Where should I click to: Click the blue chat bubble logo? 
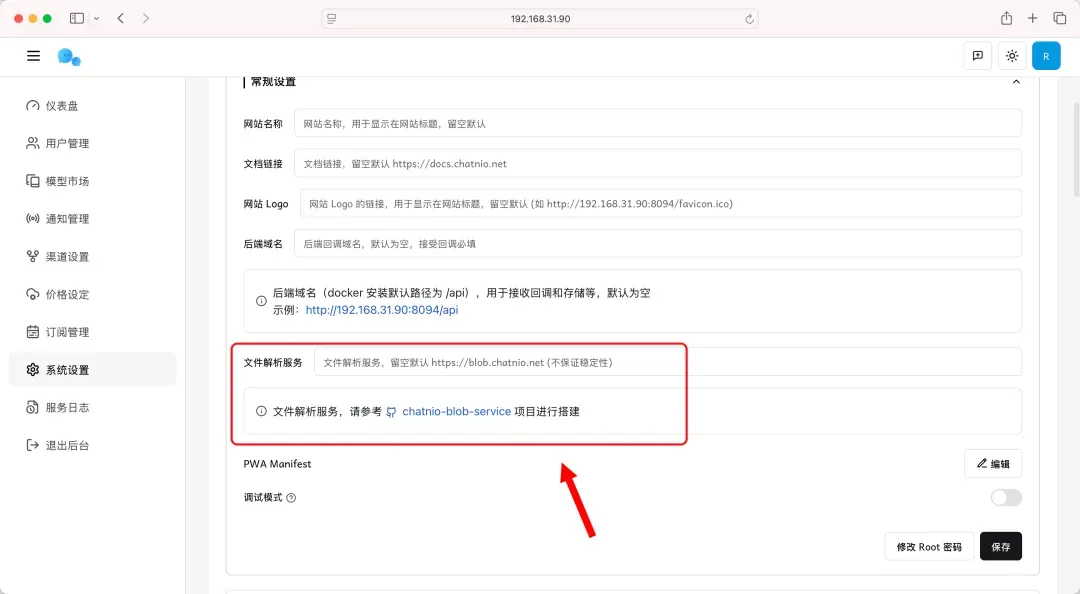69,57
